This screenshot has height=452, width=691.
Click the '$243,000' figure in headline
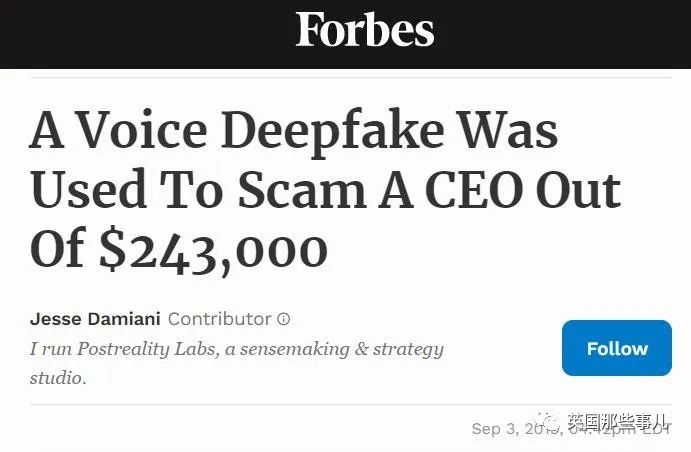tap(213, 251)
